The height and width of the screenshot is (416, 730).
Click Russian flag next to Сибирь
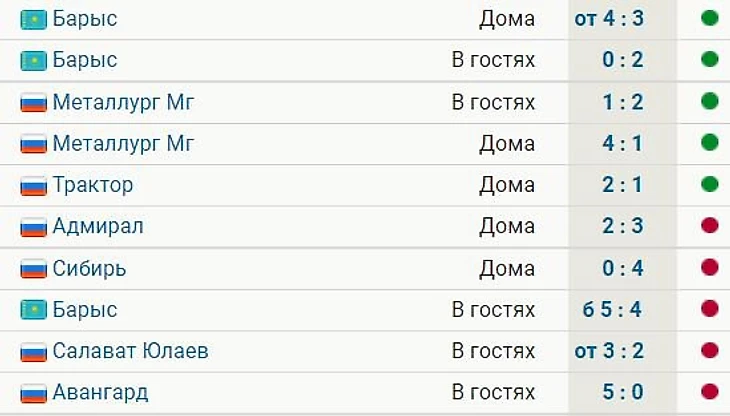point(34,269)
